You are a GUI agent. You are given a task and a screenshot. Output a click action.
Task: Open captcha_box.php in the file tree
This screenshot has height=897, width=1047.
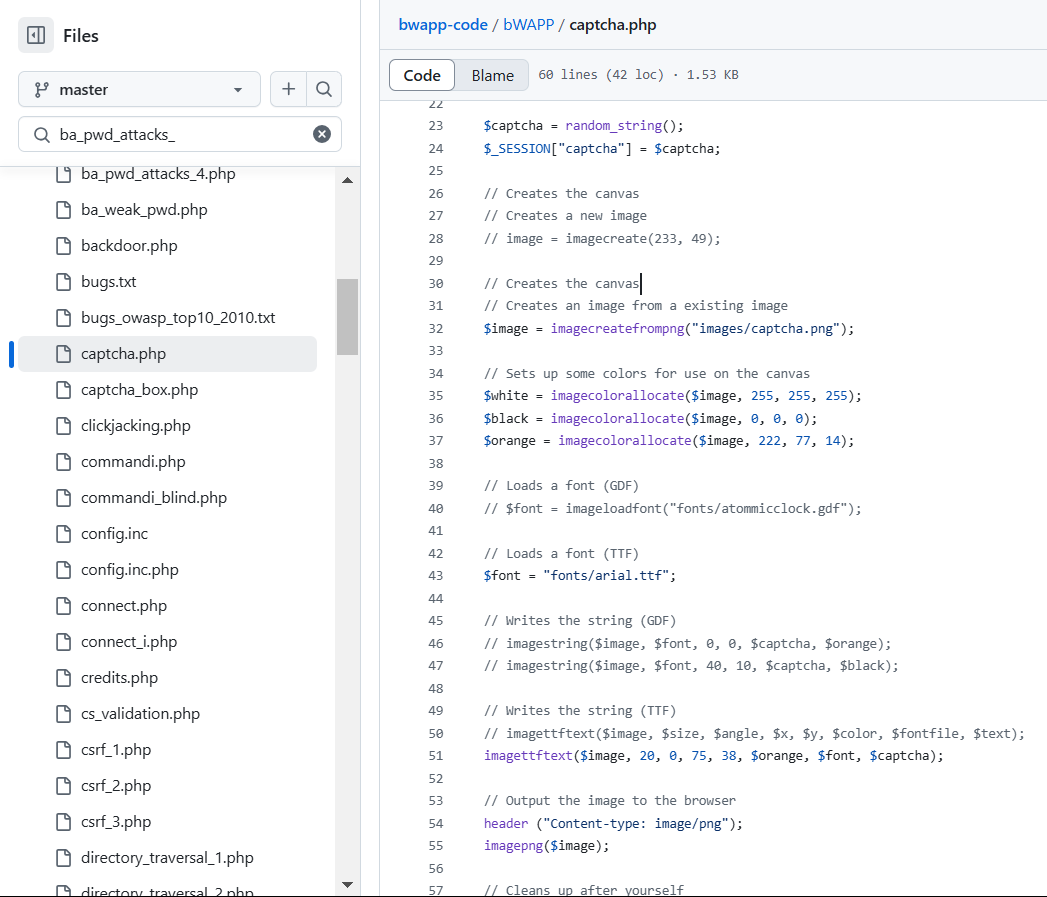tap(139, 390)
